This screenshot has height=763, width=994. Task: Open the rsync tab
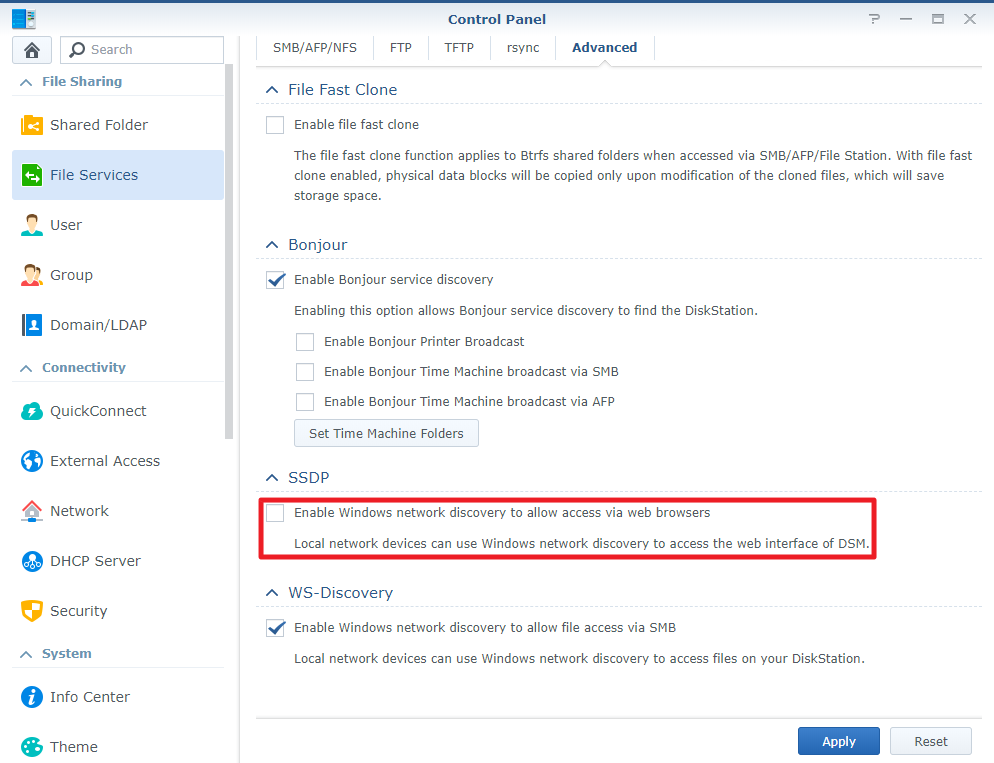point(522,46)
